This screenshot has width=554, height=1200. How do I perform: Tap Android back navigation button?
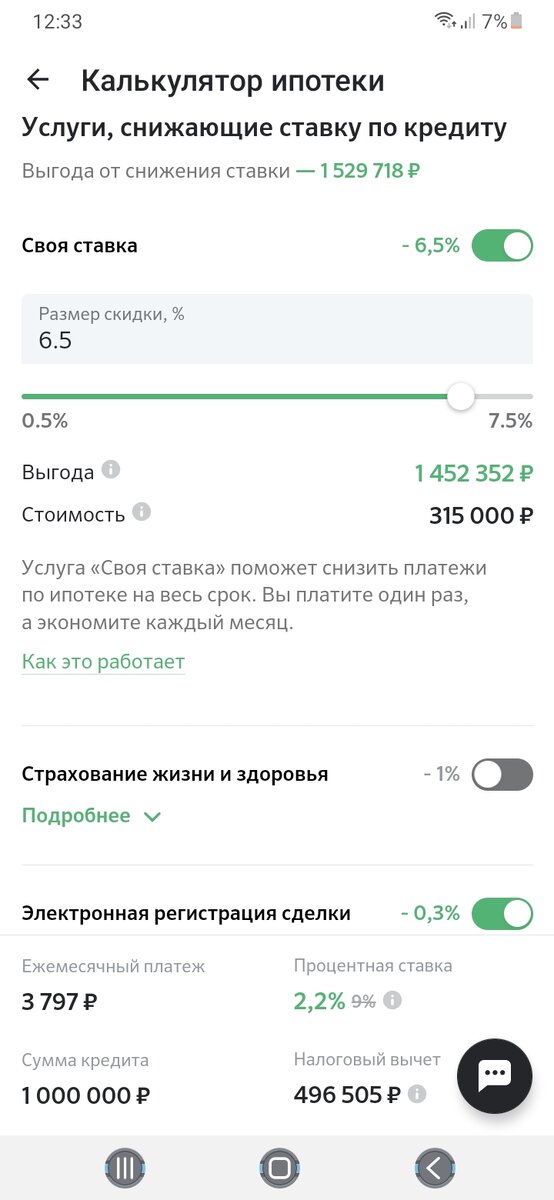tap(435, 1167)
